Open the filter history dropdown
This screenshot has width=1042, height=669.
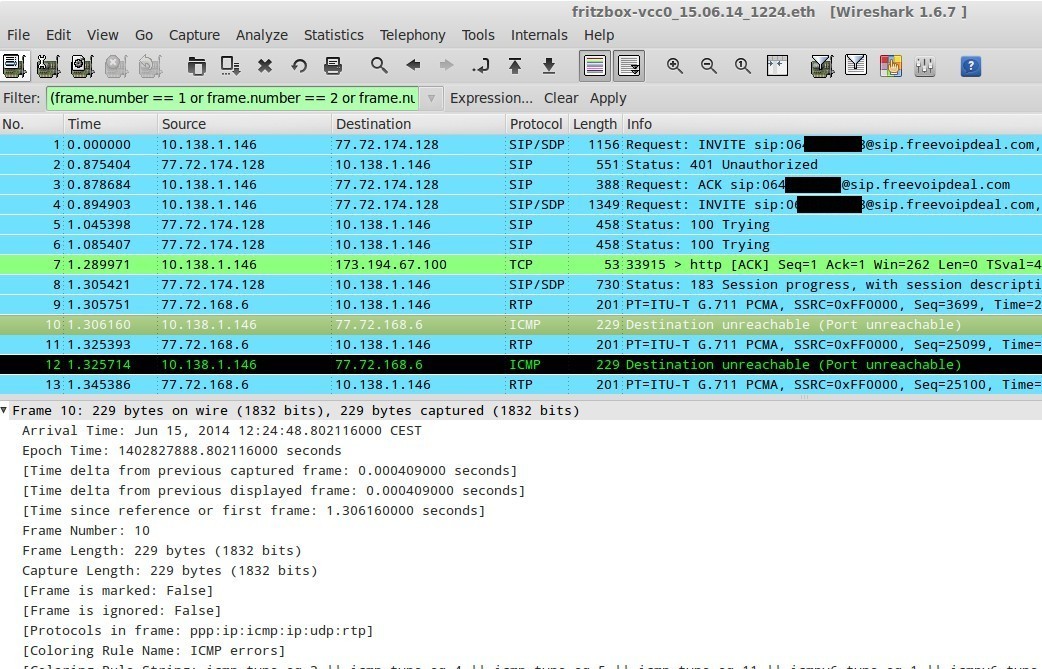431,98
